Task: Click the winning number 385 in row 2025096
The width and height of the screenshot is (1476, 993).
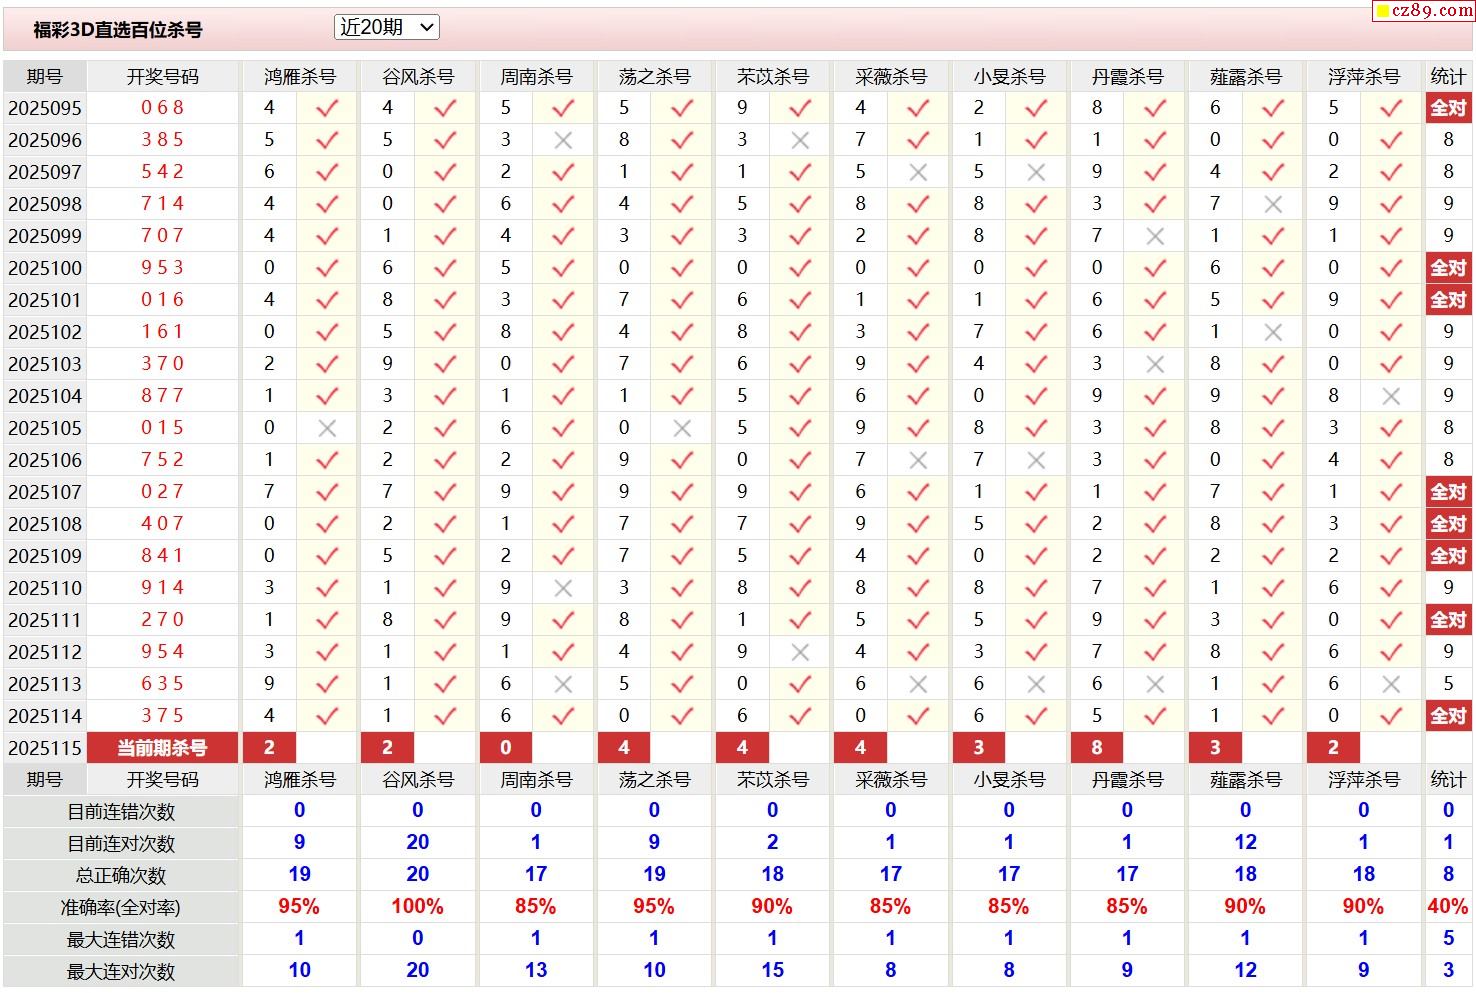Action: click(162, 140)
